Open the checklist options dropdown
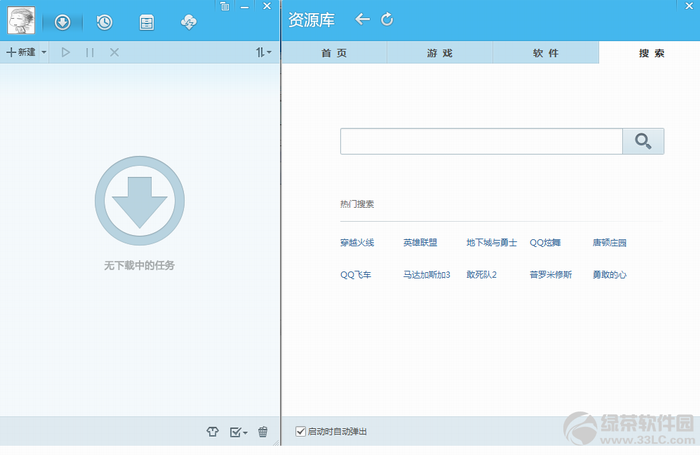This screenshot has width=700, height=455. coord(238,432)
